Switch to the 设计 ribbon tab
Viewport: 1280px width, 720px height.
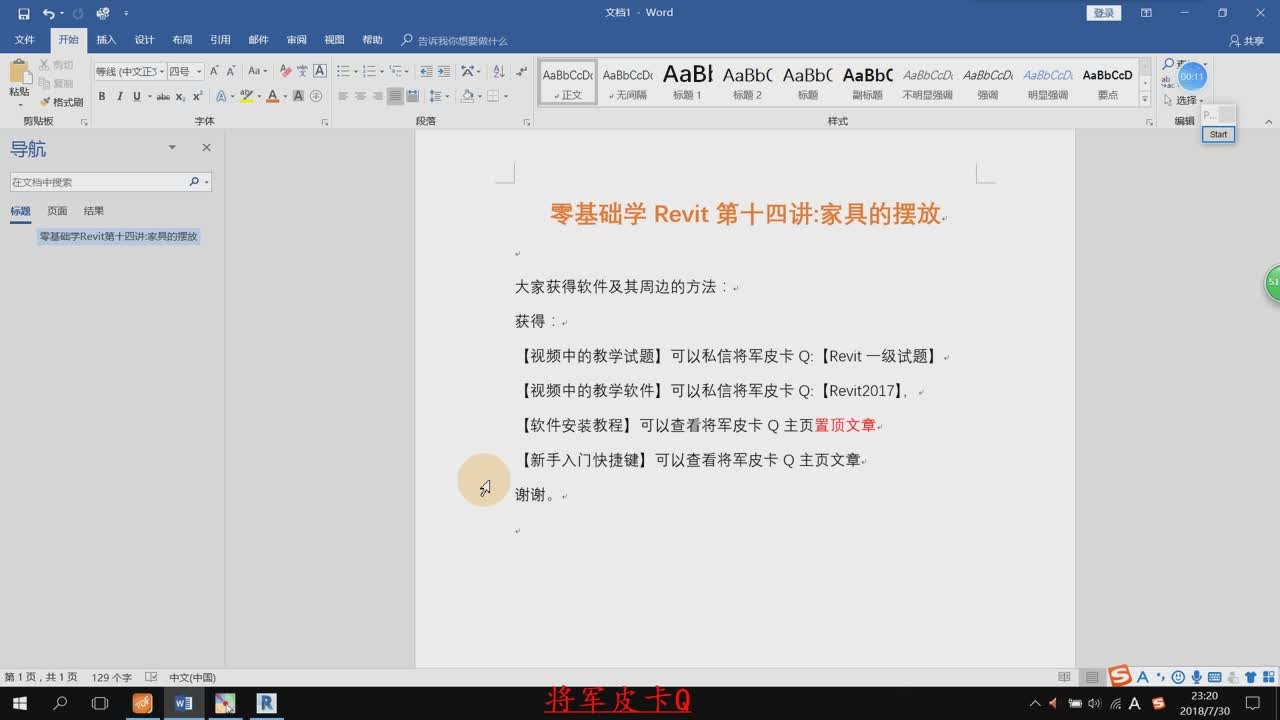[x=144, y=40]
